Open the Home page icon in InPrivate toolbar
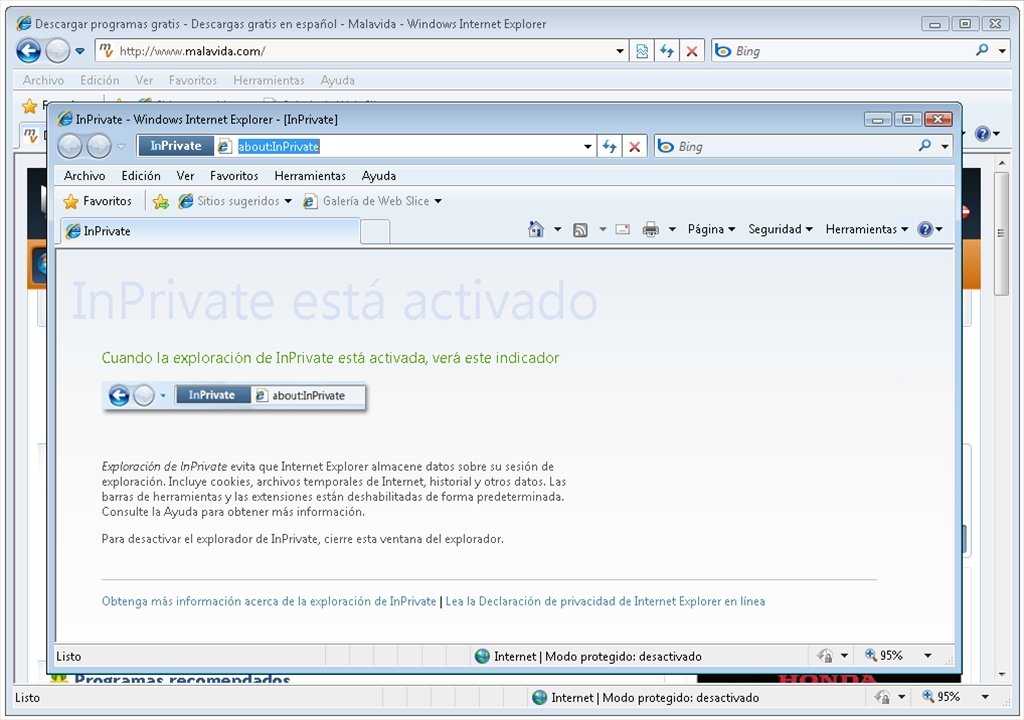Viewport: 1024px width, 720px height. pos(536,229)
